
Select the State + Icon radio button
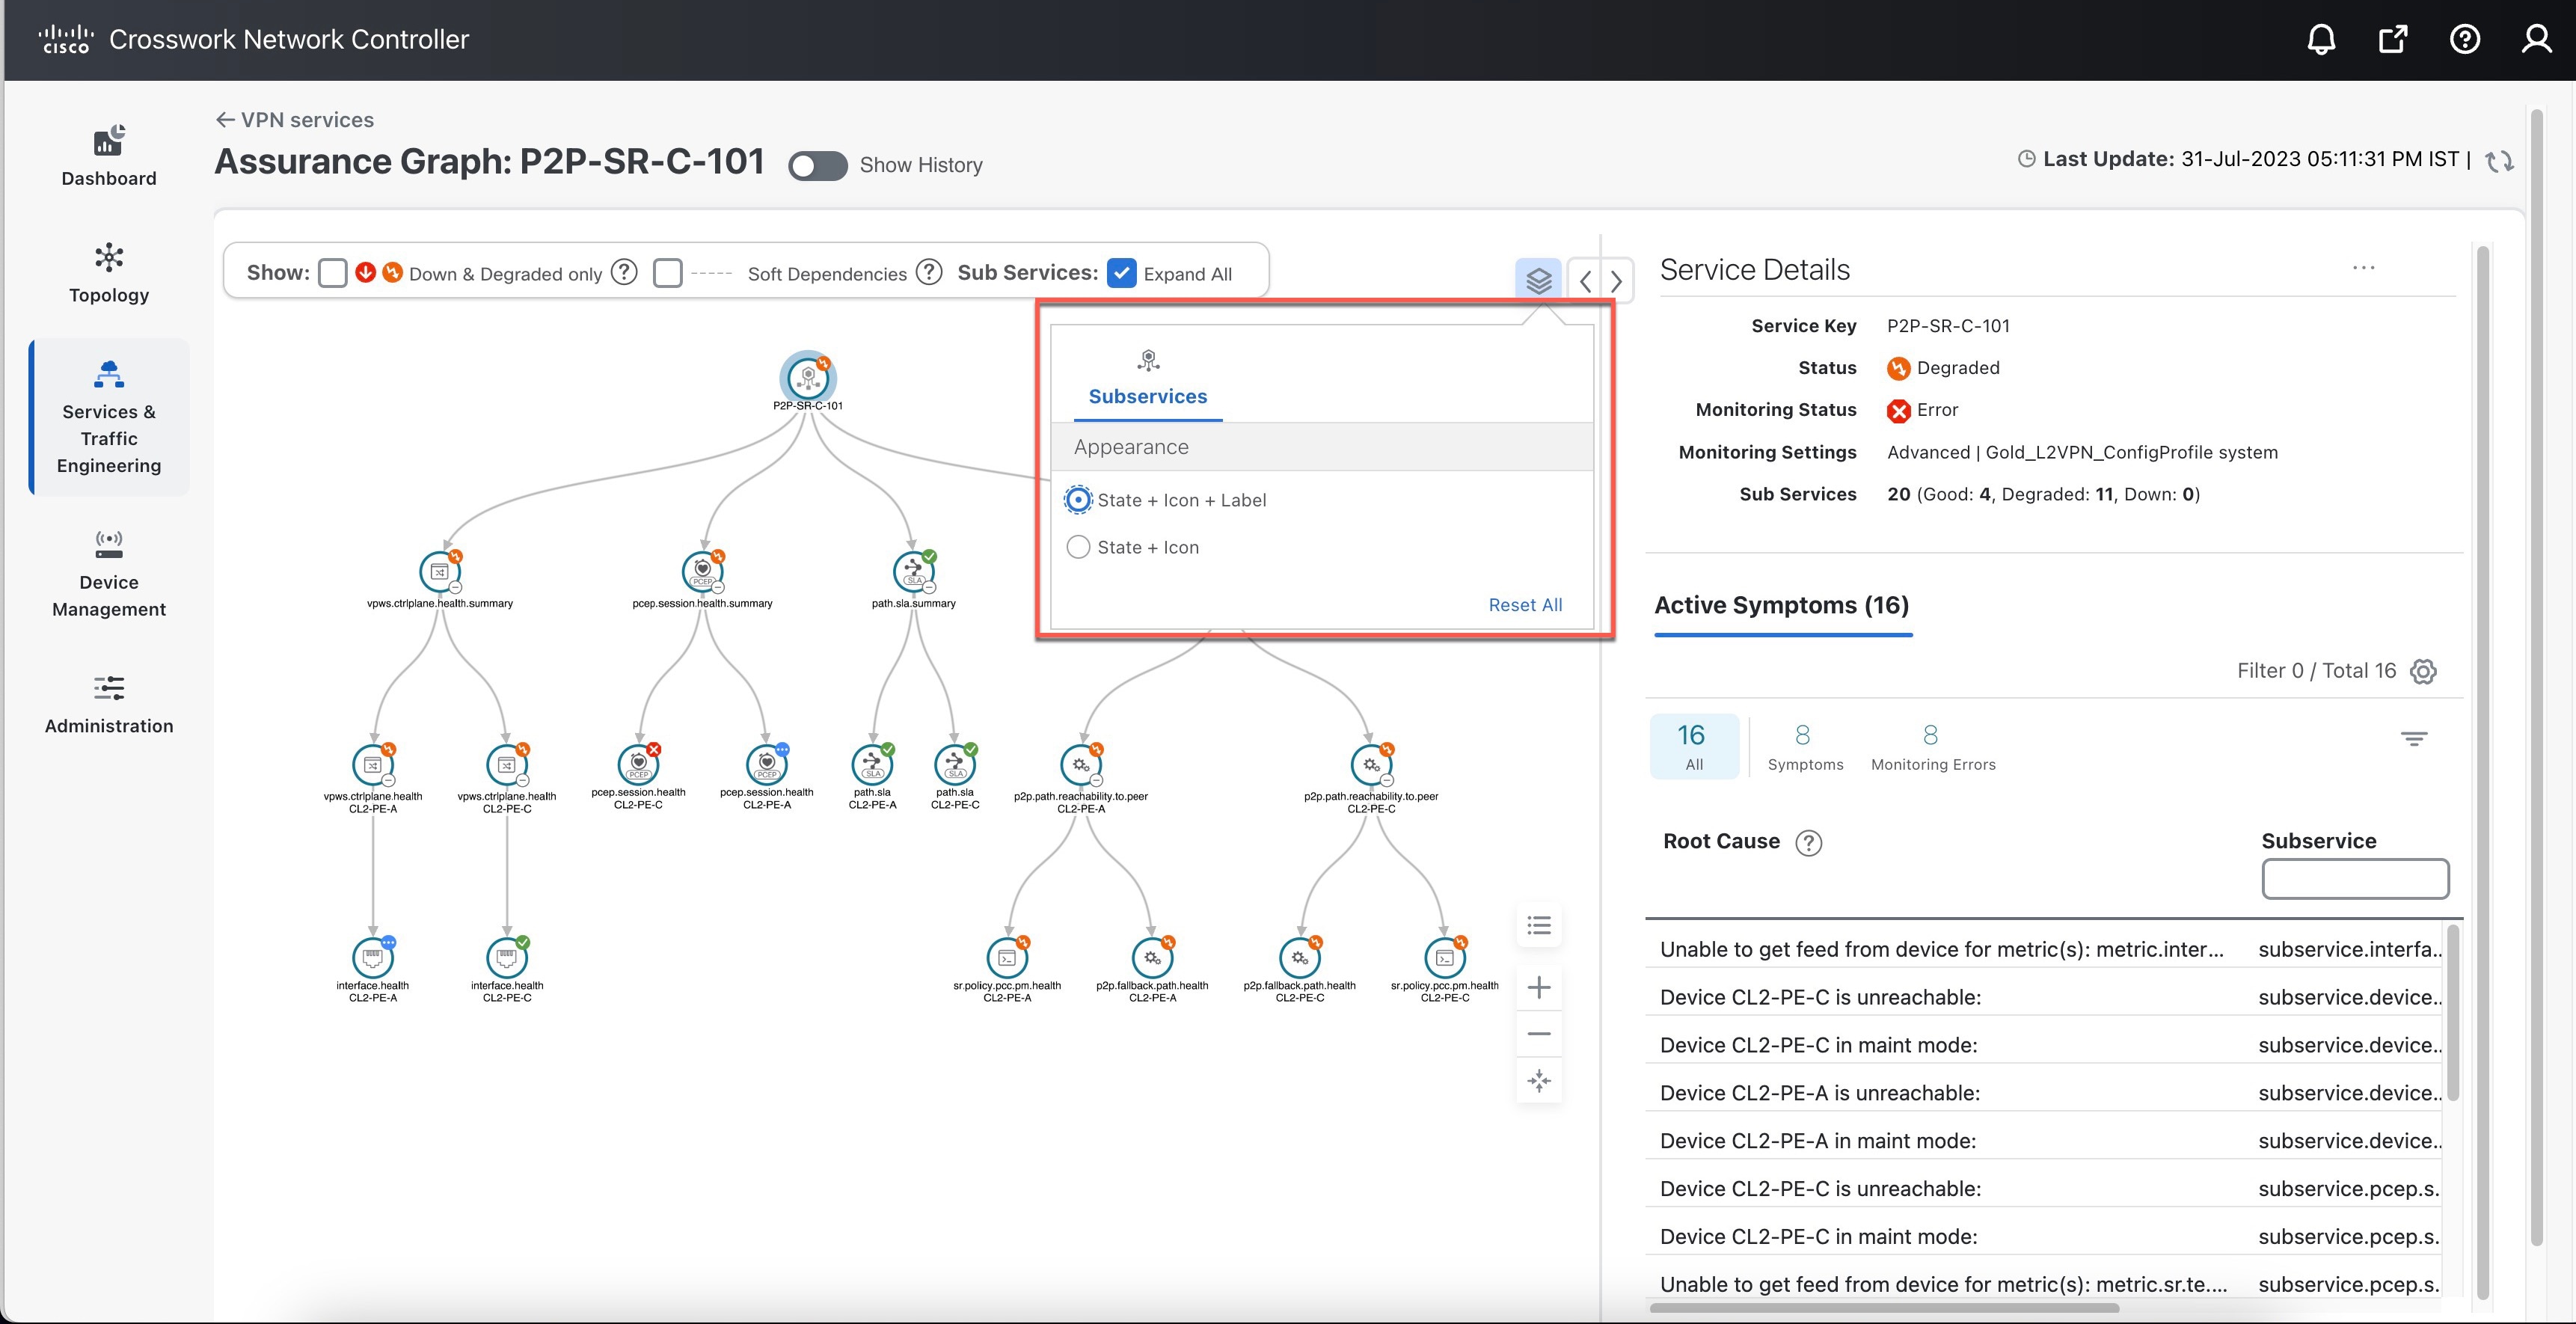coord(1078,547)
